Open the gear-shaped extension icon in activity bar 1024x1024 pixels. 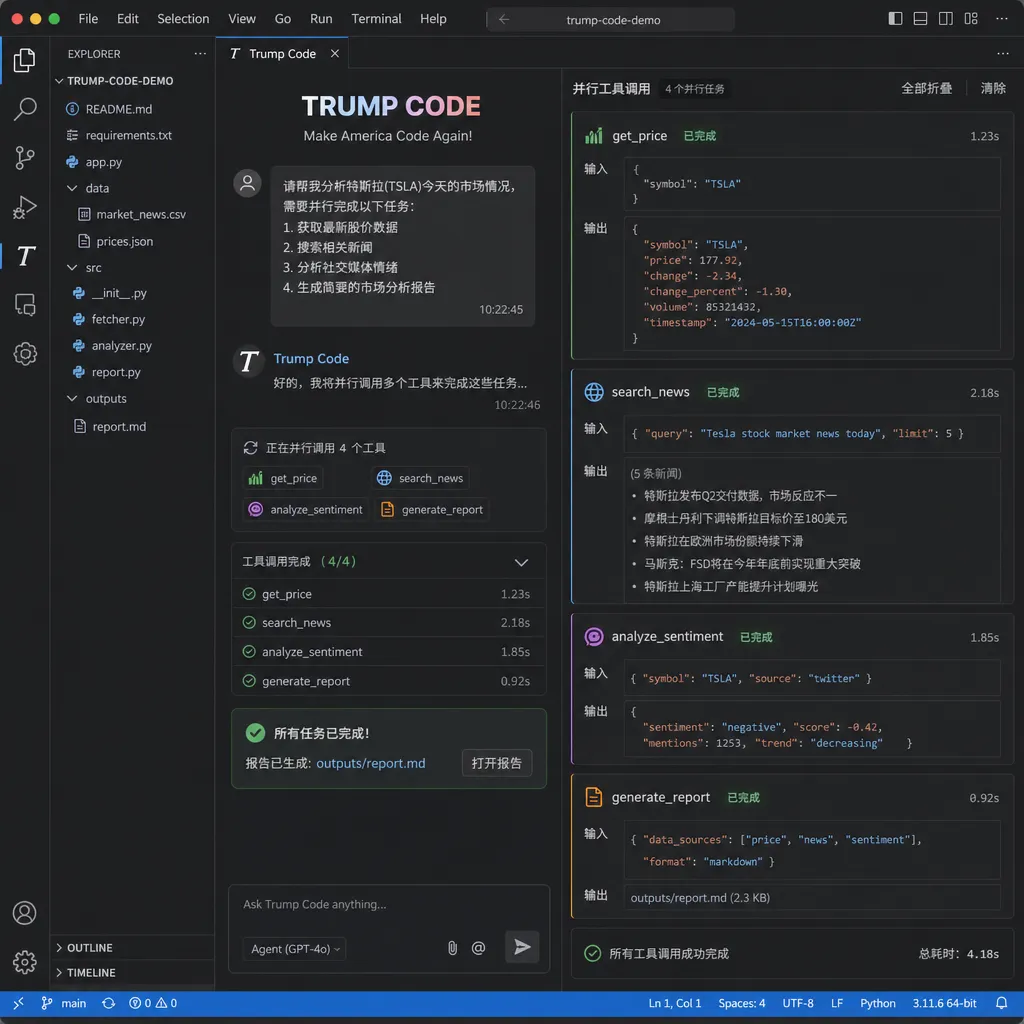pos(25,353)
